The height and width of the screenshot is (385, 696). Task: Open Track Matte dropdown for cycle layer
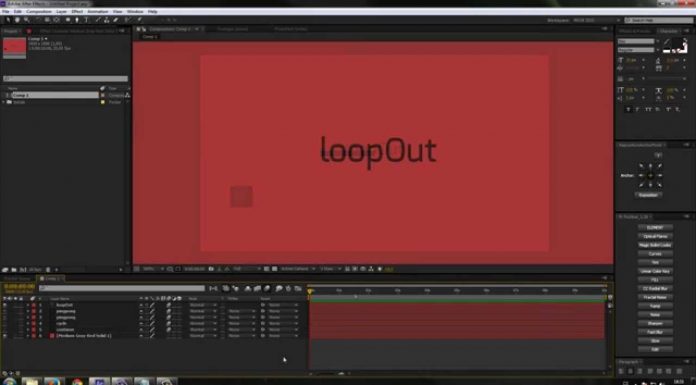coord(242,324)
